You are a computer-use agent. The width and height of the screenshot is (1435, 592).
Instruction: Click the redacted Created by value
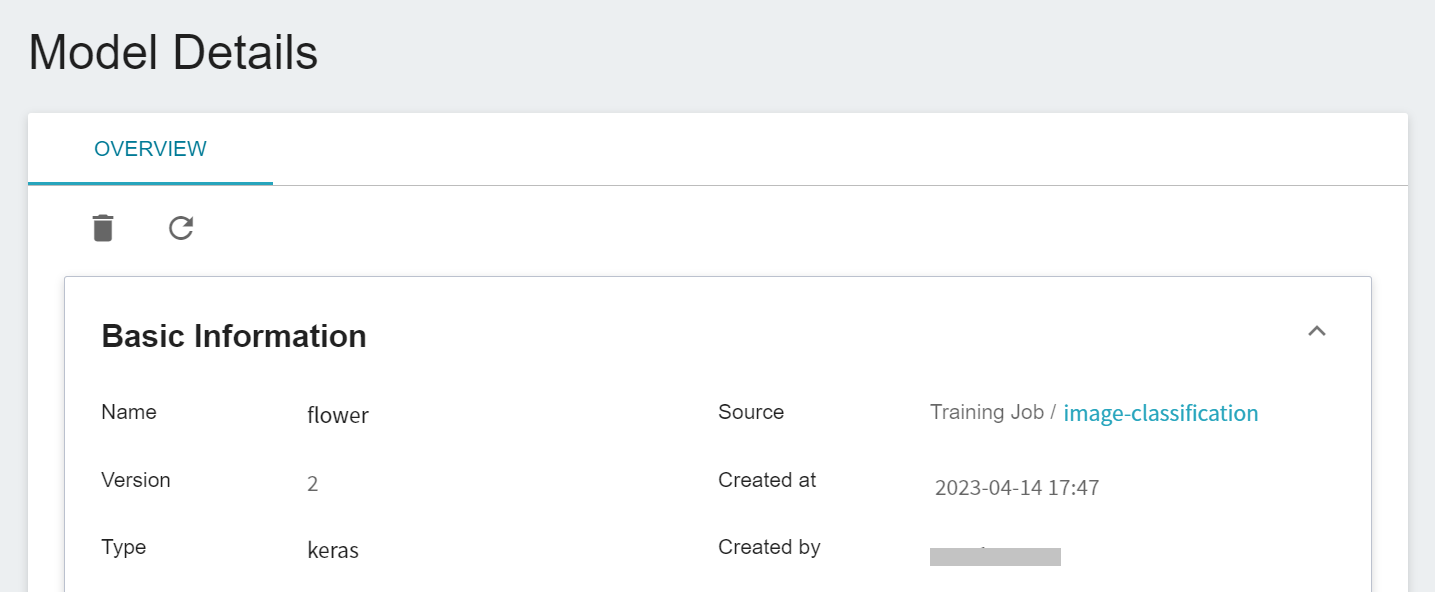click(995, 556)
